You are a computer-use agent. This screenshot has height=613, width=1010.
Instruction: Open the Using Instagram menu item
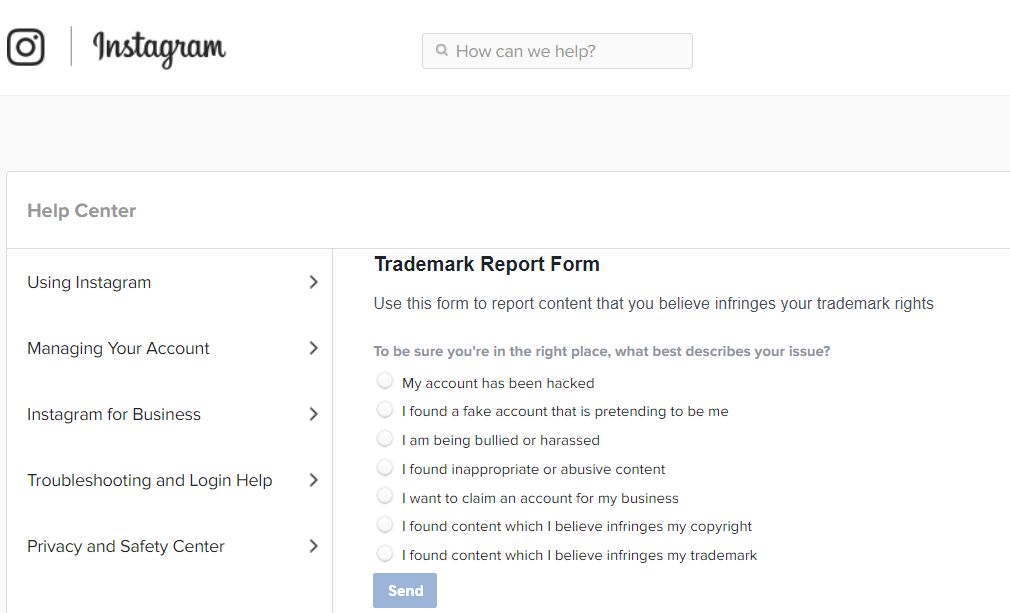pos(89,282)
